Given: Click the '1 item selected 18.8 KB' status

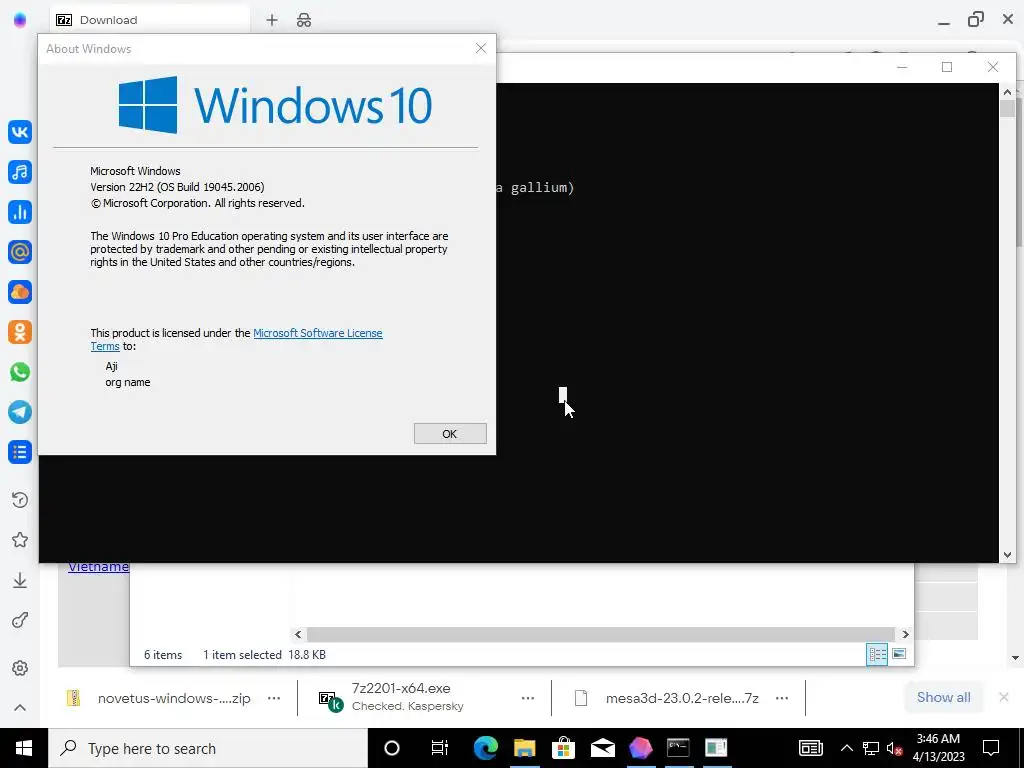Looking at the screenshot, I should coord(264,655).
